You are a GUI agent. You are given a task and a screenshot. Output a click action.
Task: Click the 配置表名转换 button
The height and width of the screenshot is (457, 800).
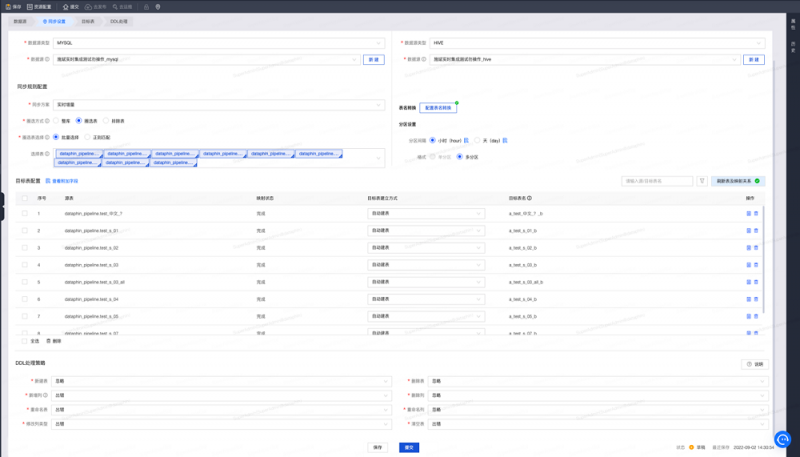coord(436,107)
